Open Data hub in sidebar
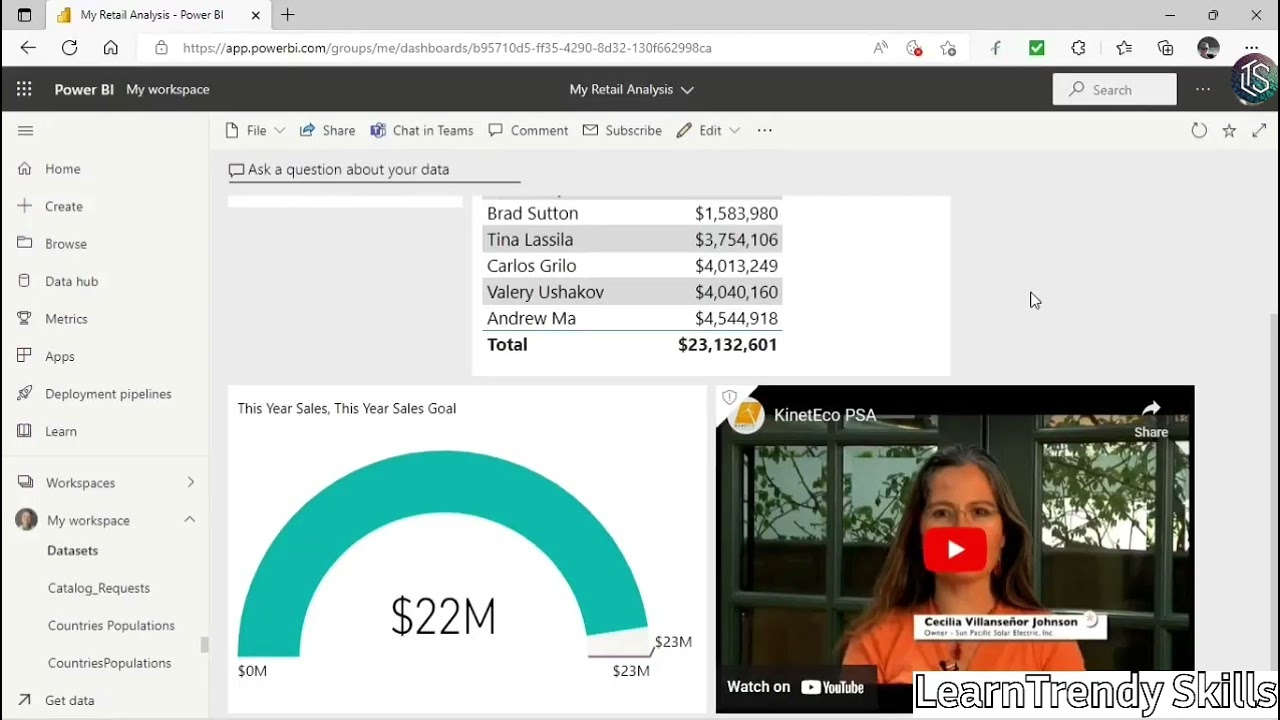Screen dimensions: 1280x720 pos(71,281)
